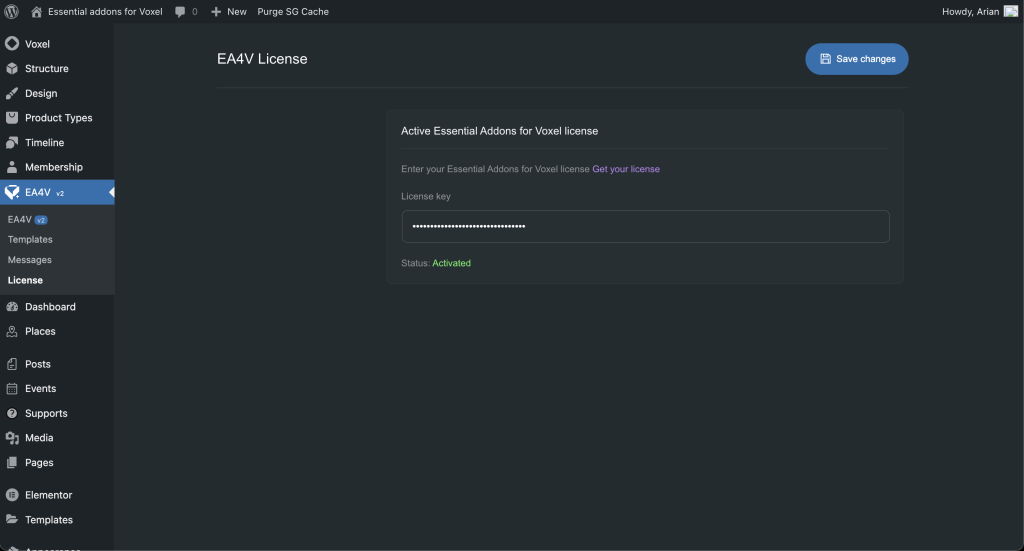Click the Media sidebar icon
The width and height of the screenshot is (1024, 551).
tap(12, 438)
